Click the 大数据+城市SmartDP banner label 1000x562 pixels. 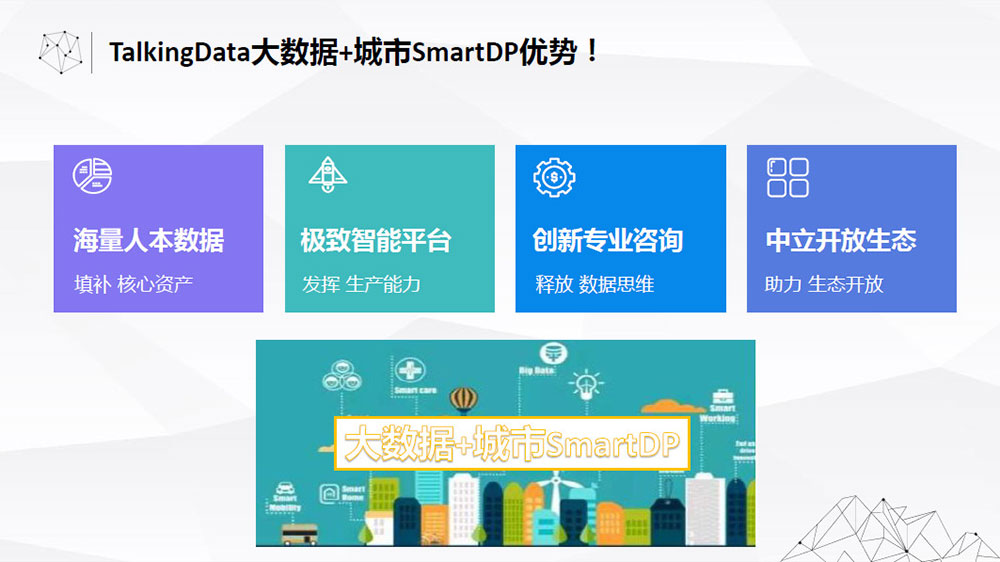click(512, 444)
